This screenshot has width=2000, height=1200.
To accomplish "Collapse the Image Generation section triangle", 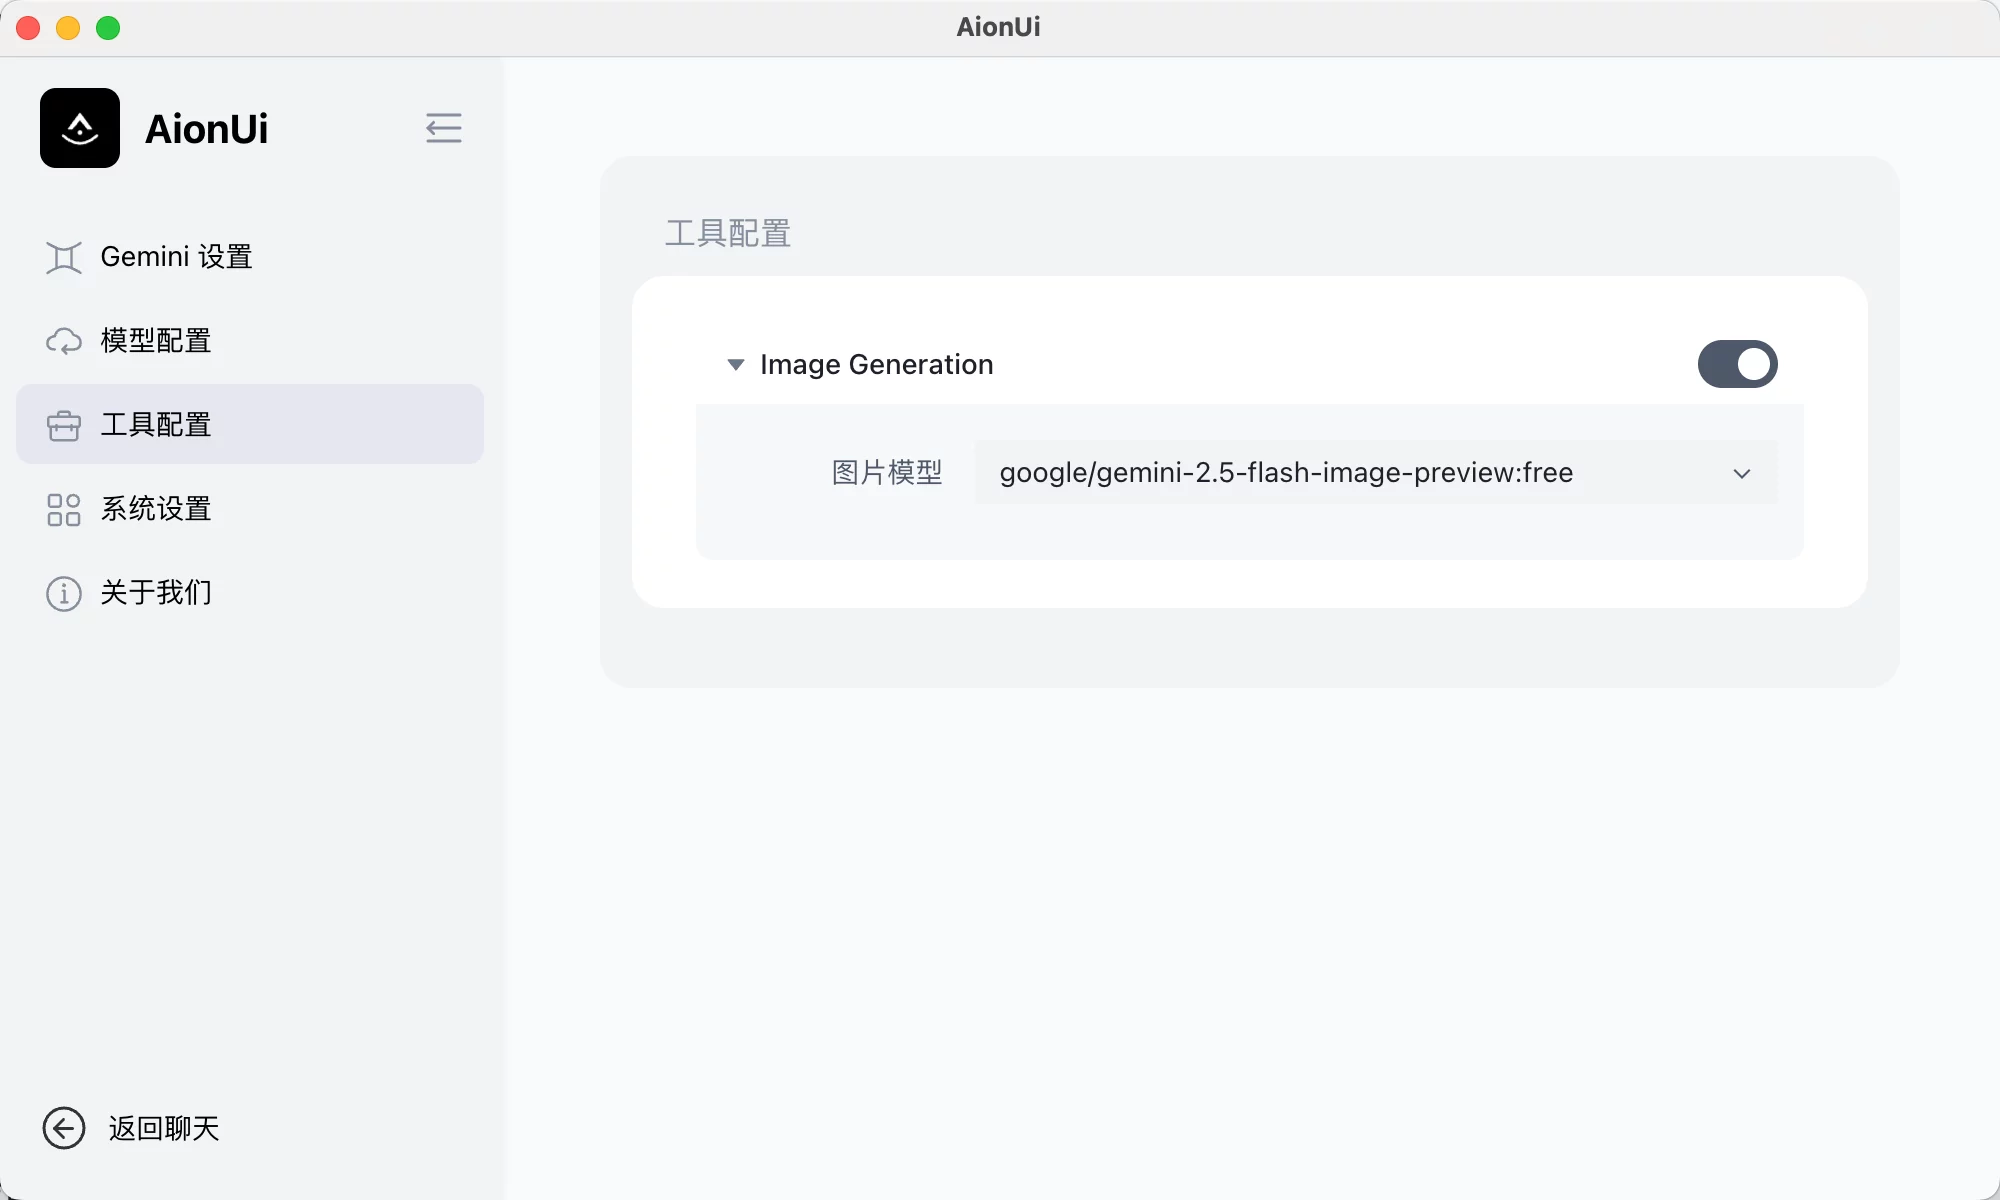I will pyautogui.click(x=736, y=365).
